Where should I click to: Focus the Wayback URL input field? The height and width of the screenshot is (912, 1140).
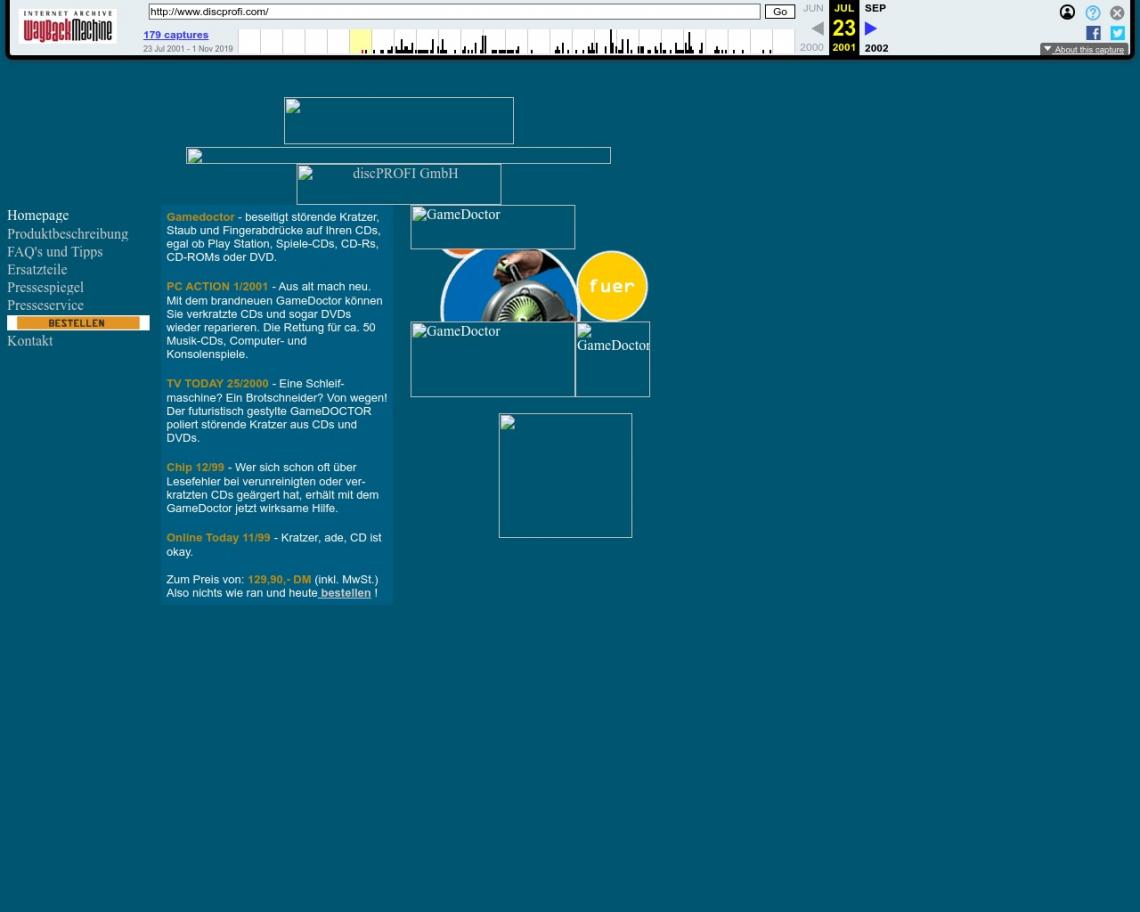(454, 12)
